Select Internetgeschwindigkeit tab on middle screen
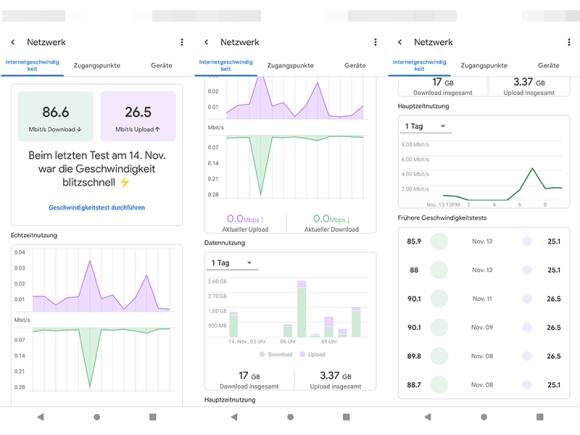Image resolution: width=580 pixels, height=435 pixels. [226, 65]
